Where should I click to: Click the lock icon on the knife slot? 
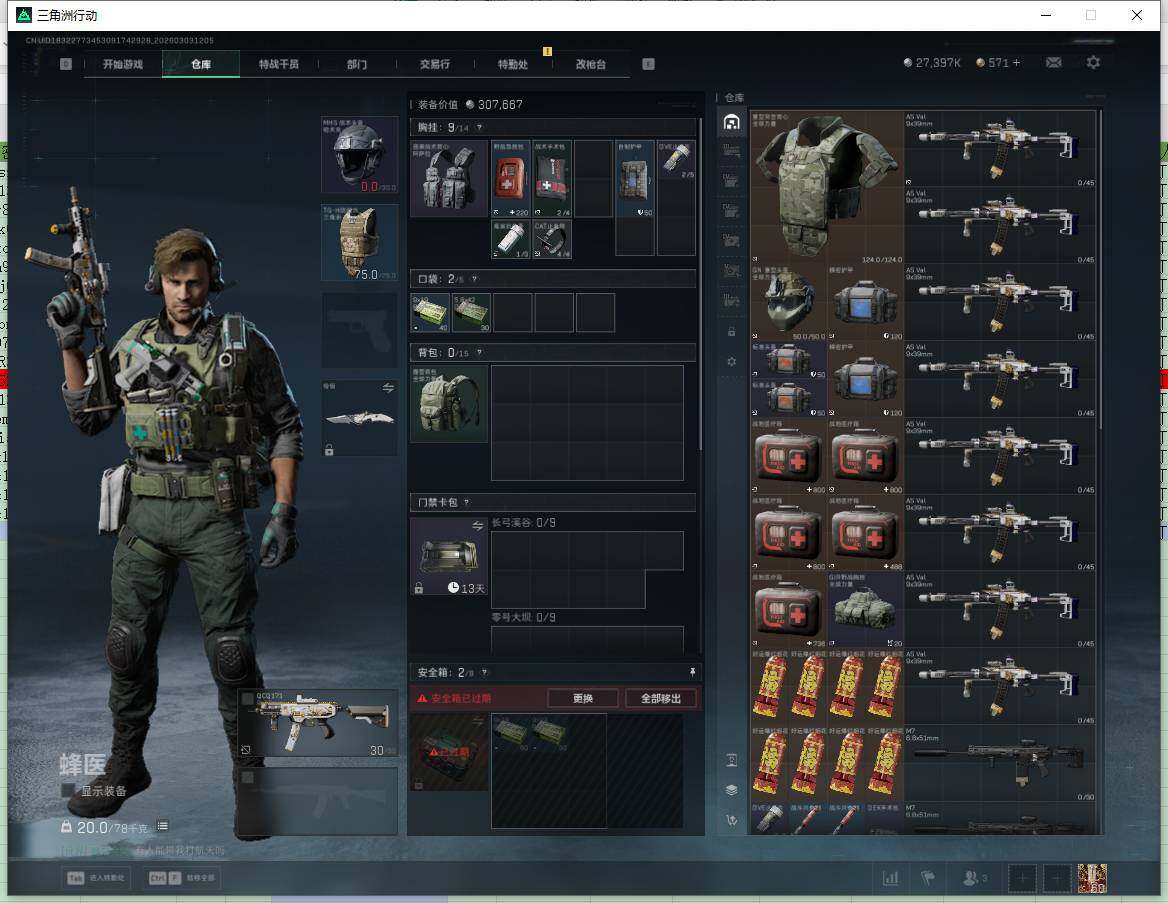pos(329,449)
